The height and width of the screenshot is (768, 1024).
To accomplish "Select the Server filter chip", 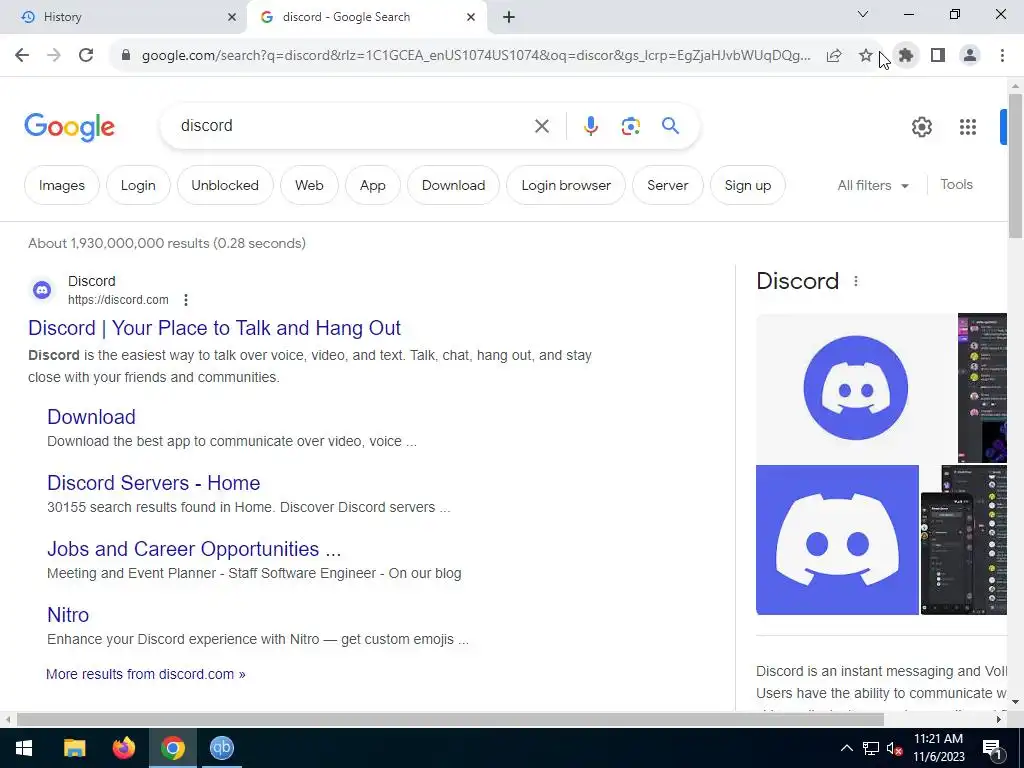I will click(x=667, y=185).
